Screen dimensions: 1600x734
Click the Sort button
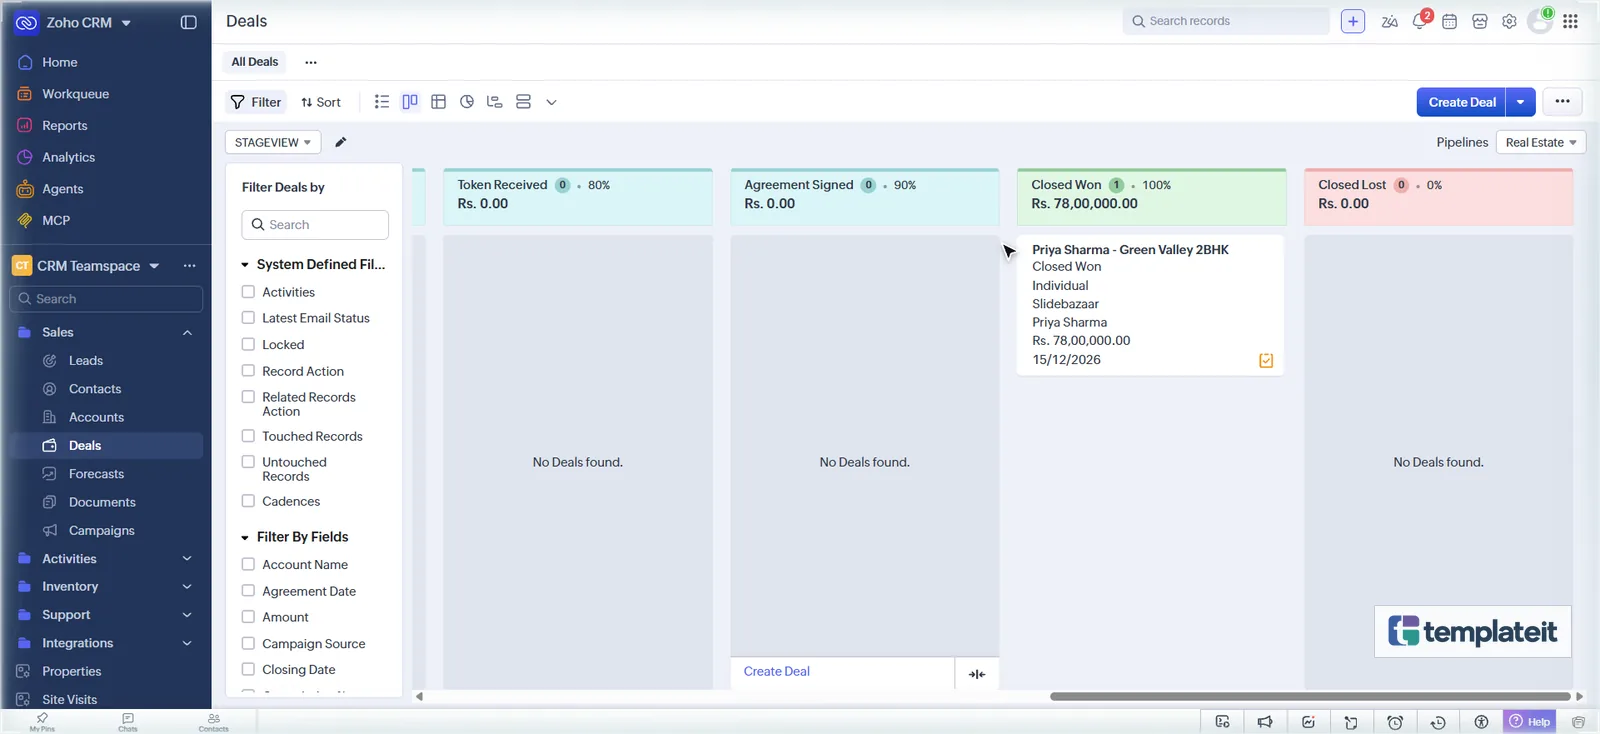(320, 102)
